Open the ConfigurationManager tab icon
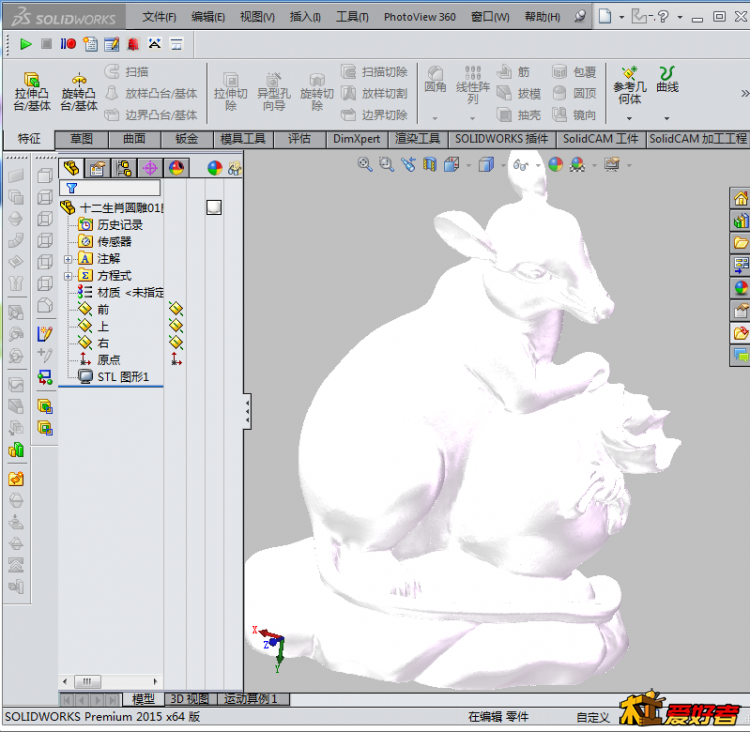The image size is (750, 732). tap(124, 168)
